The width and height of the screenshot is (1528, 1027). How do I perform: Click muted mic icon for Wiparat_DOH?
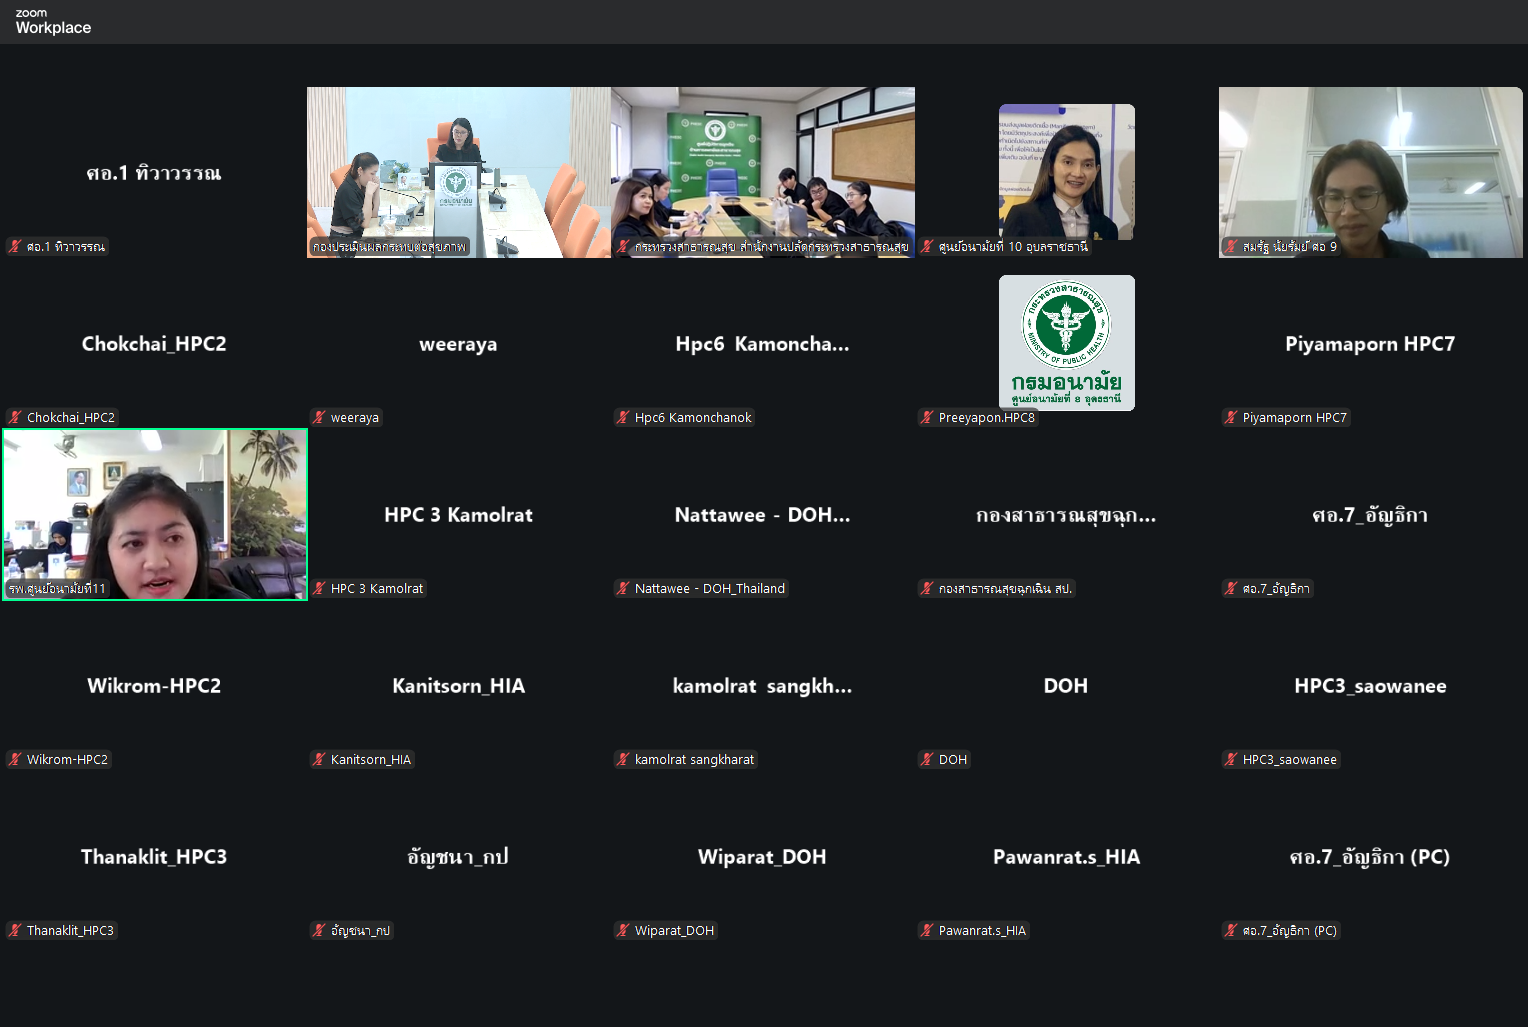(623, 930)
